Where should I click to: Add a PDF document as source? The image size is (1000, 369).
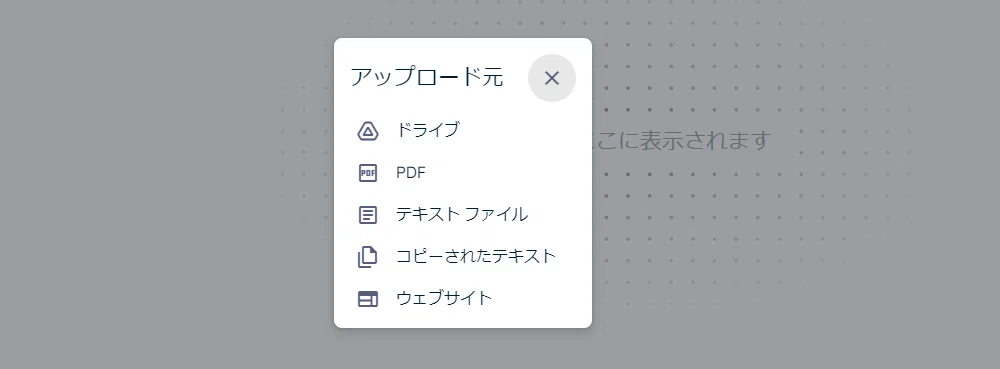(463, 173)
